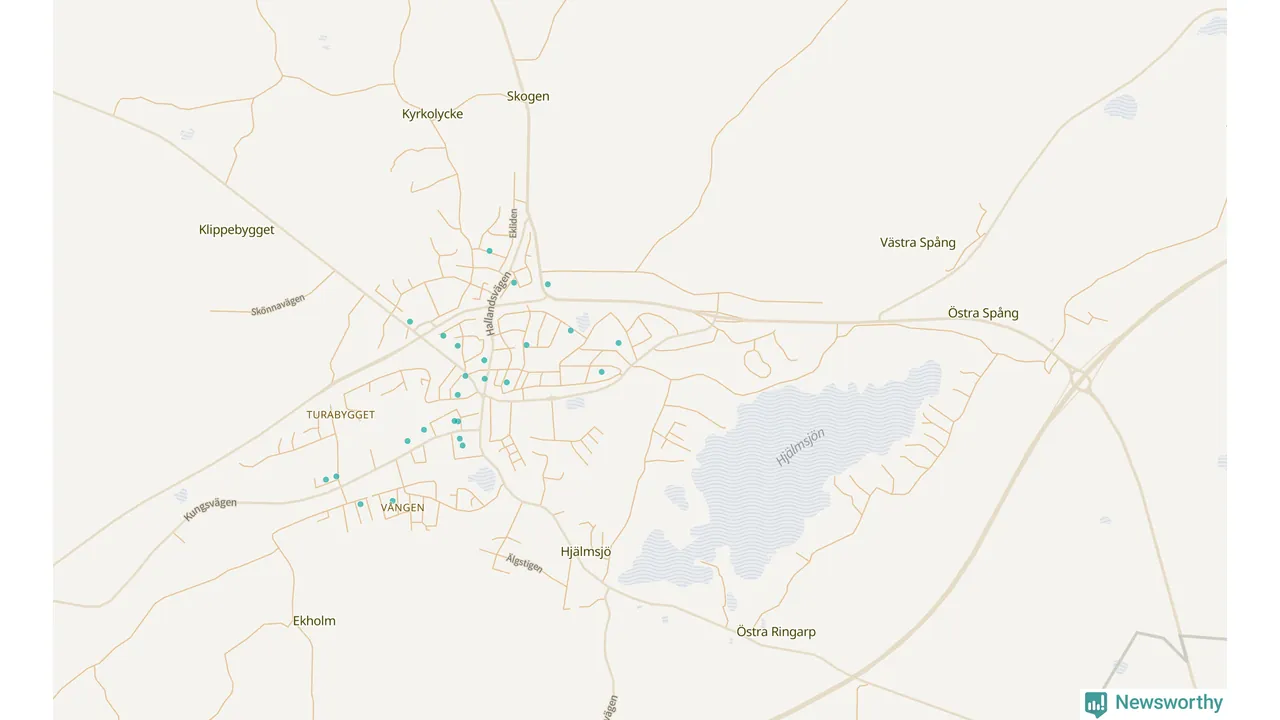Click the Skogen place label
The width and height of the screenshot is (1280, 720).
click(528, 97)
